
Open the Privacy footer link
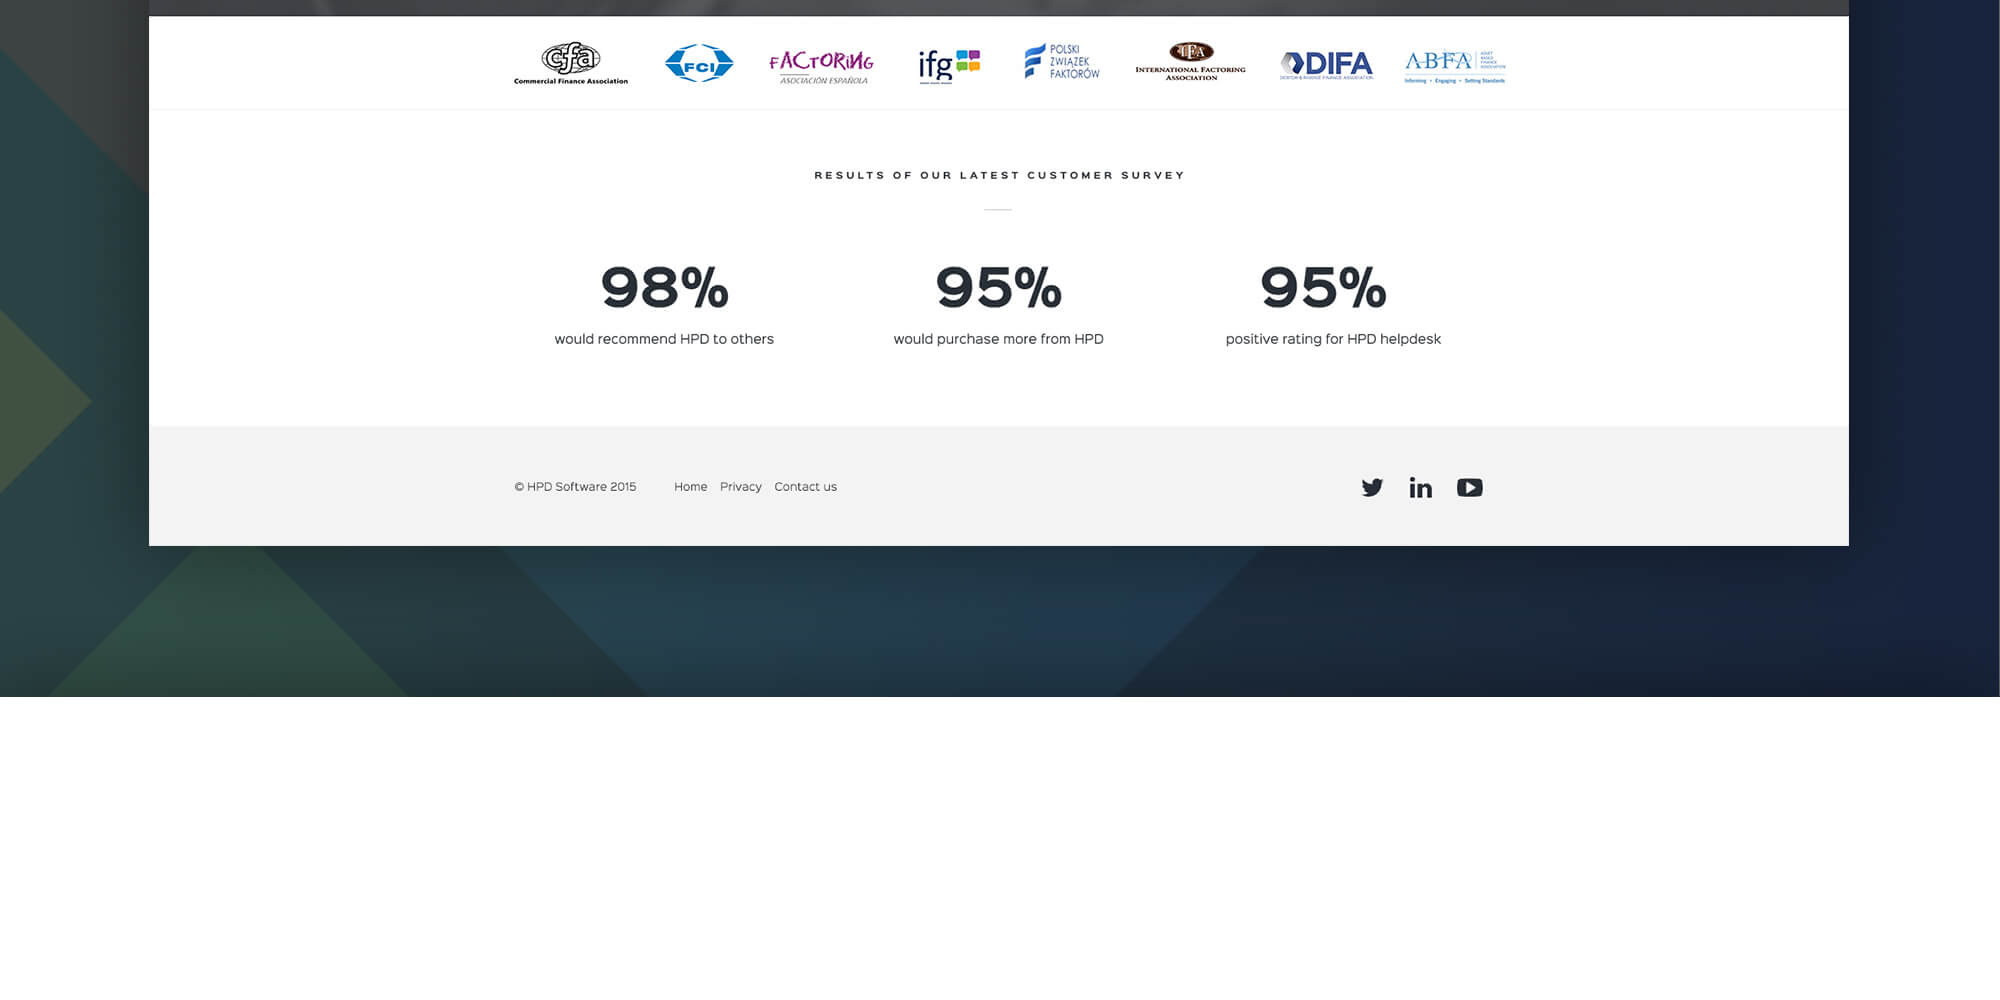(x=740, y=487)
